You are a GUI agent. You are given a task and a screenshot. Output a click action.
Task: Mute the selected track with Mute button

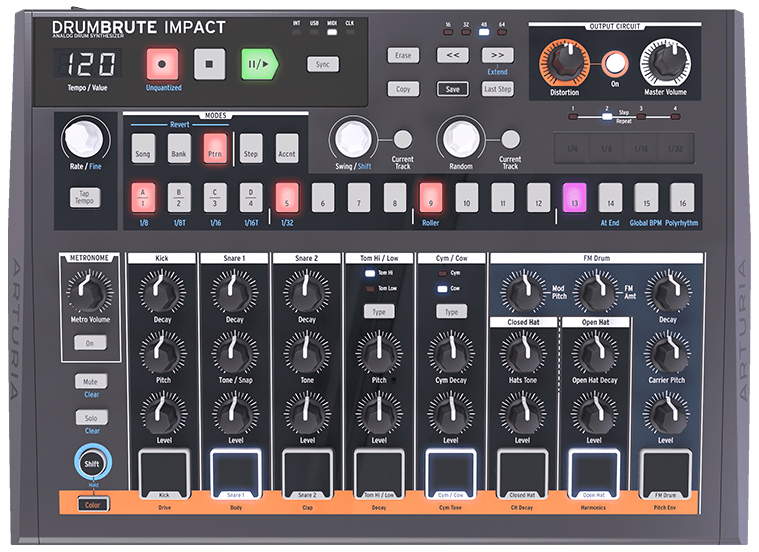click(x=90, y=382)
